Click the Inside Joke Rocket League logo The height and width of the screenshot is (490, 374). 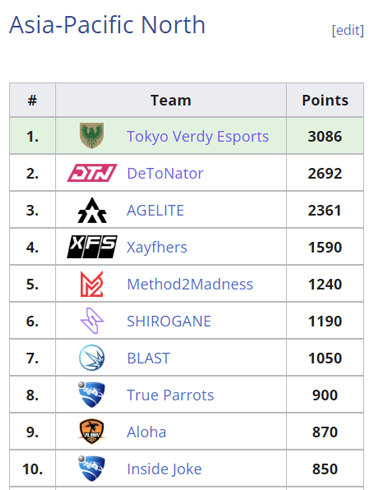coord(92,469)
